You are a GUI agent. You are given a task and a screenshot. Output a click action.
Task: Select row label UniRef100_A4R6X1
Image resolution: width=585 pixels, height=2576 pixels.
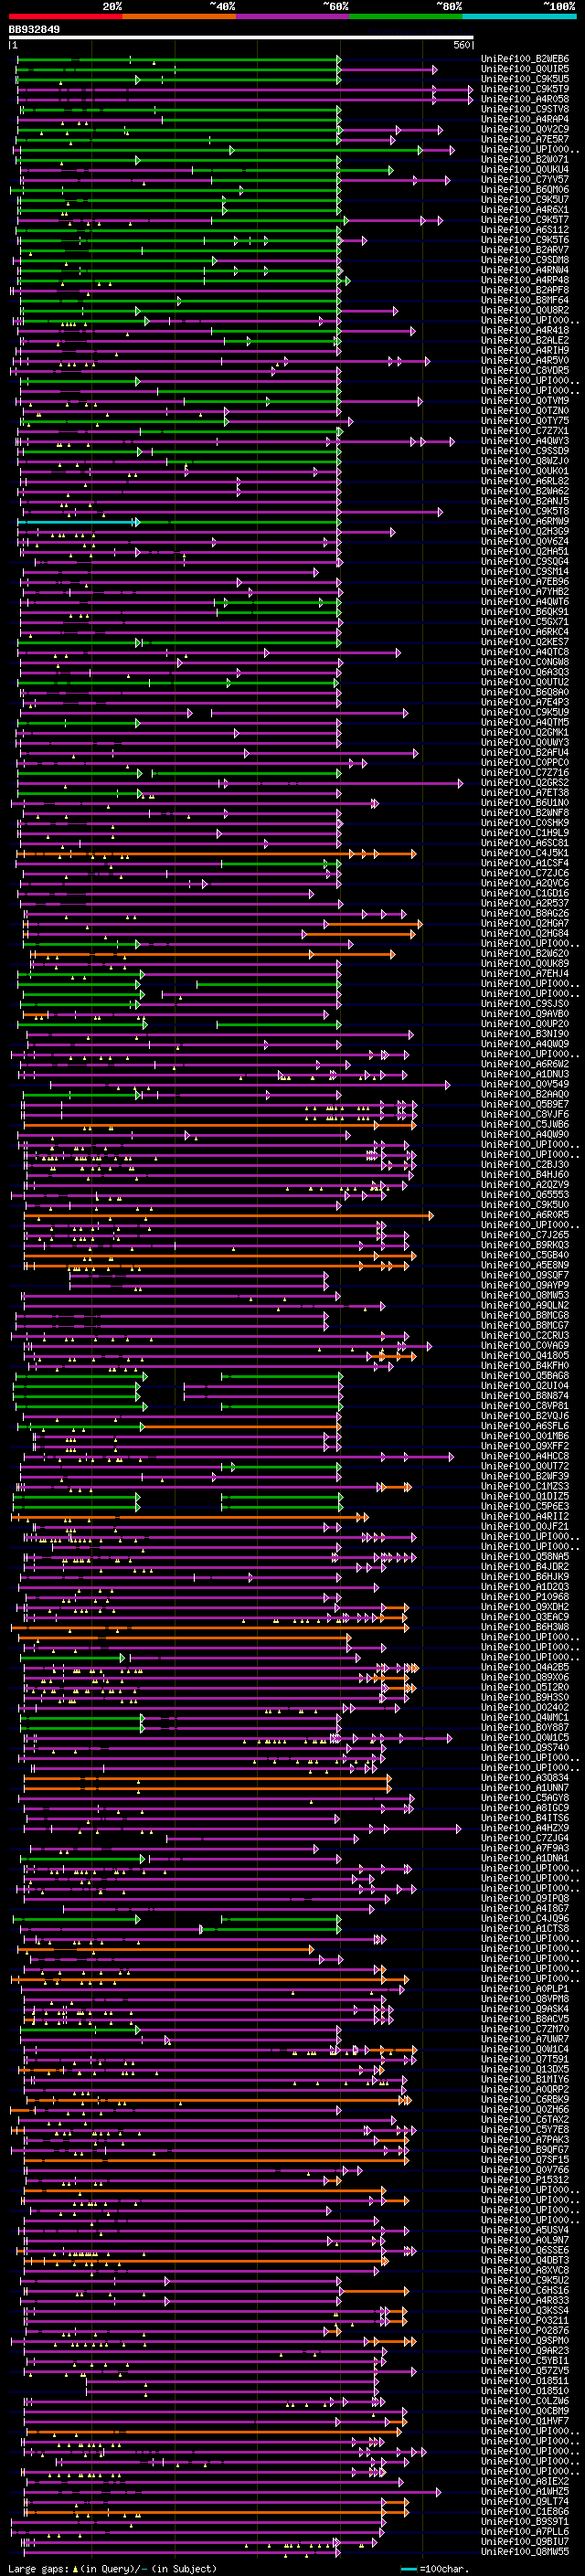click(525, 210)
